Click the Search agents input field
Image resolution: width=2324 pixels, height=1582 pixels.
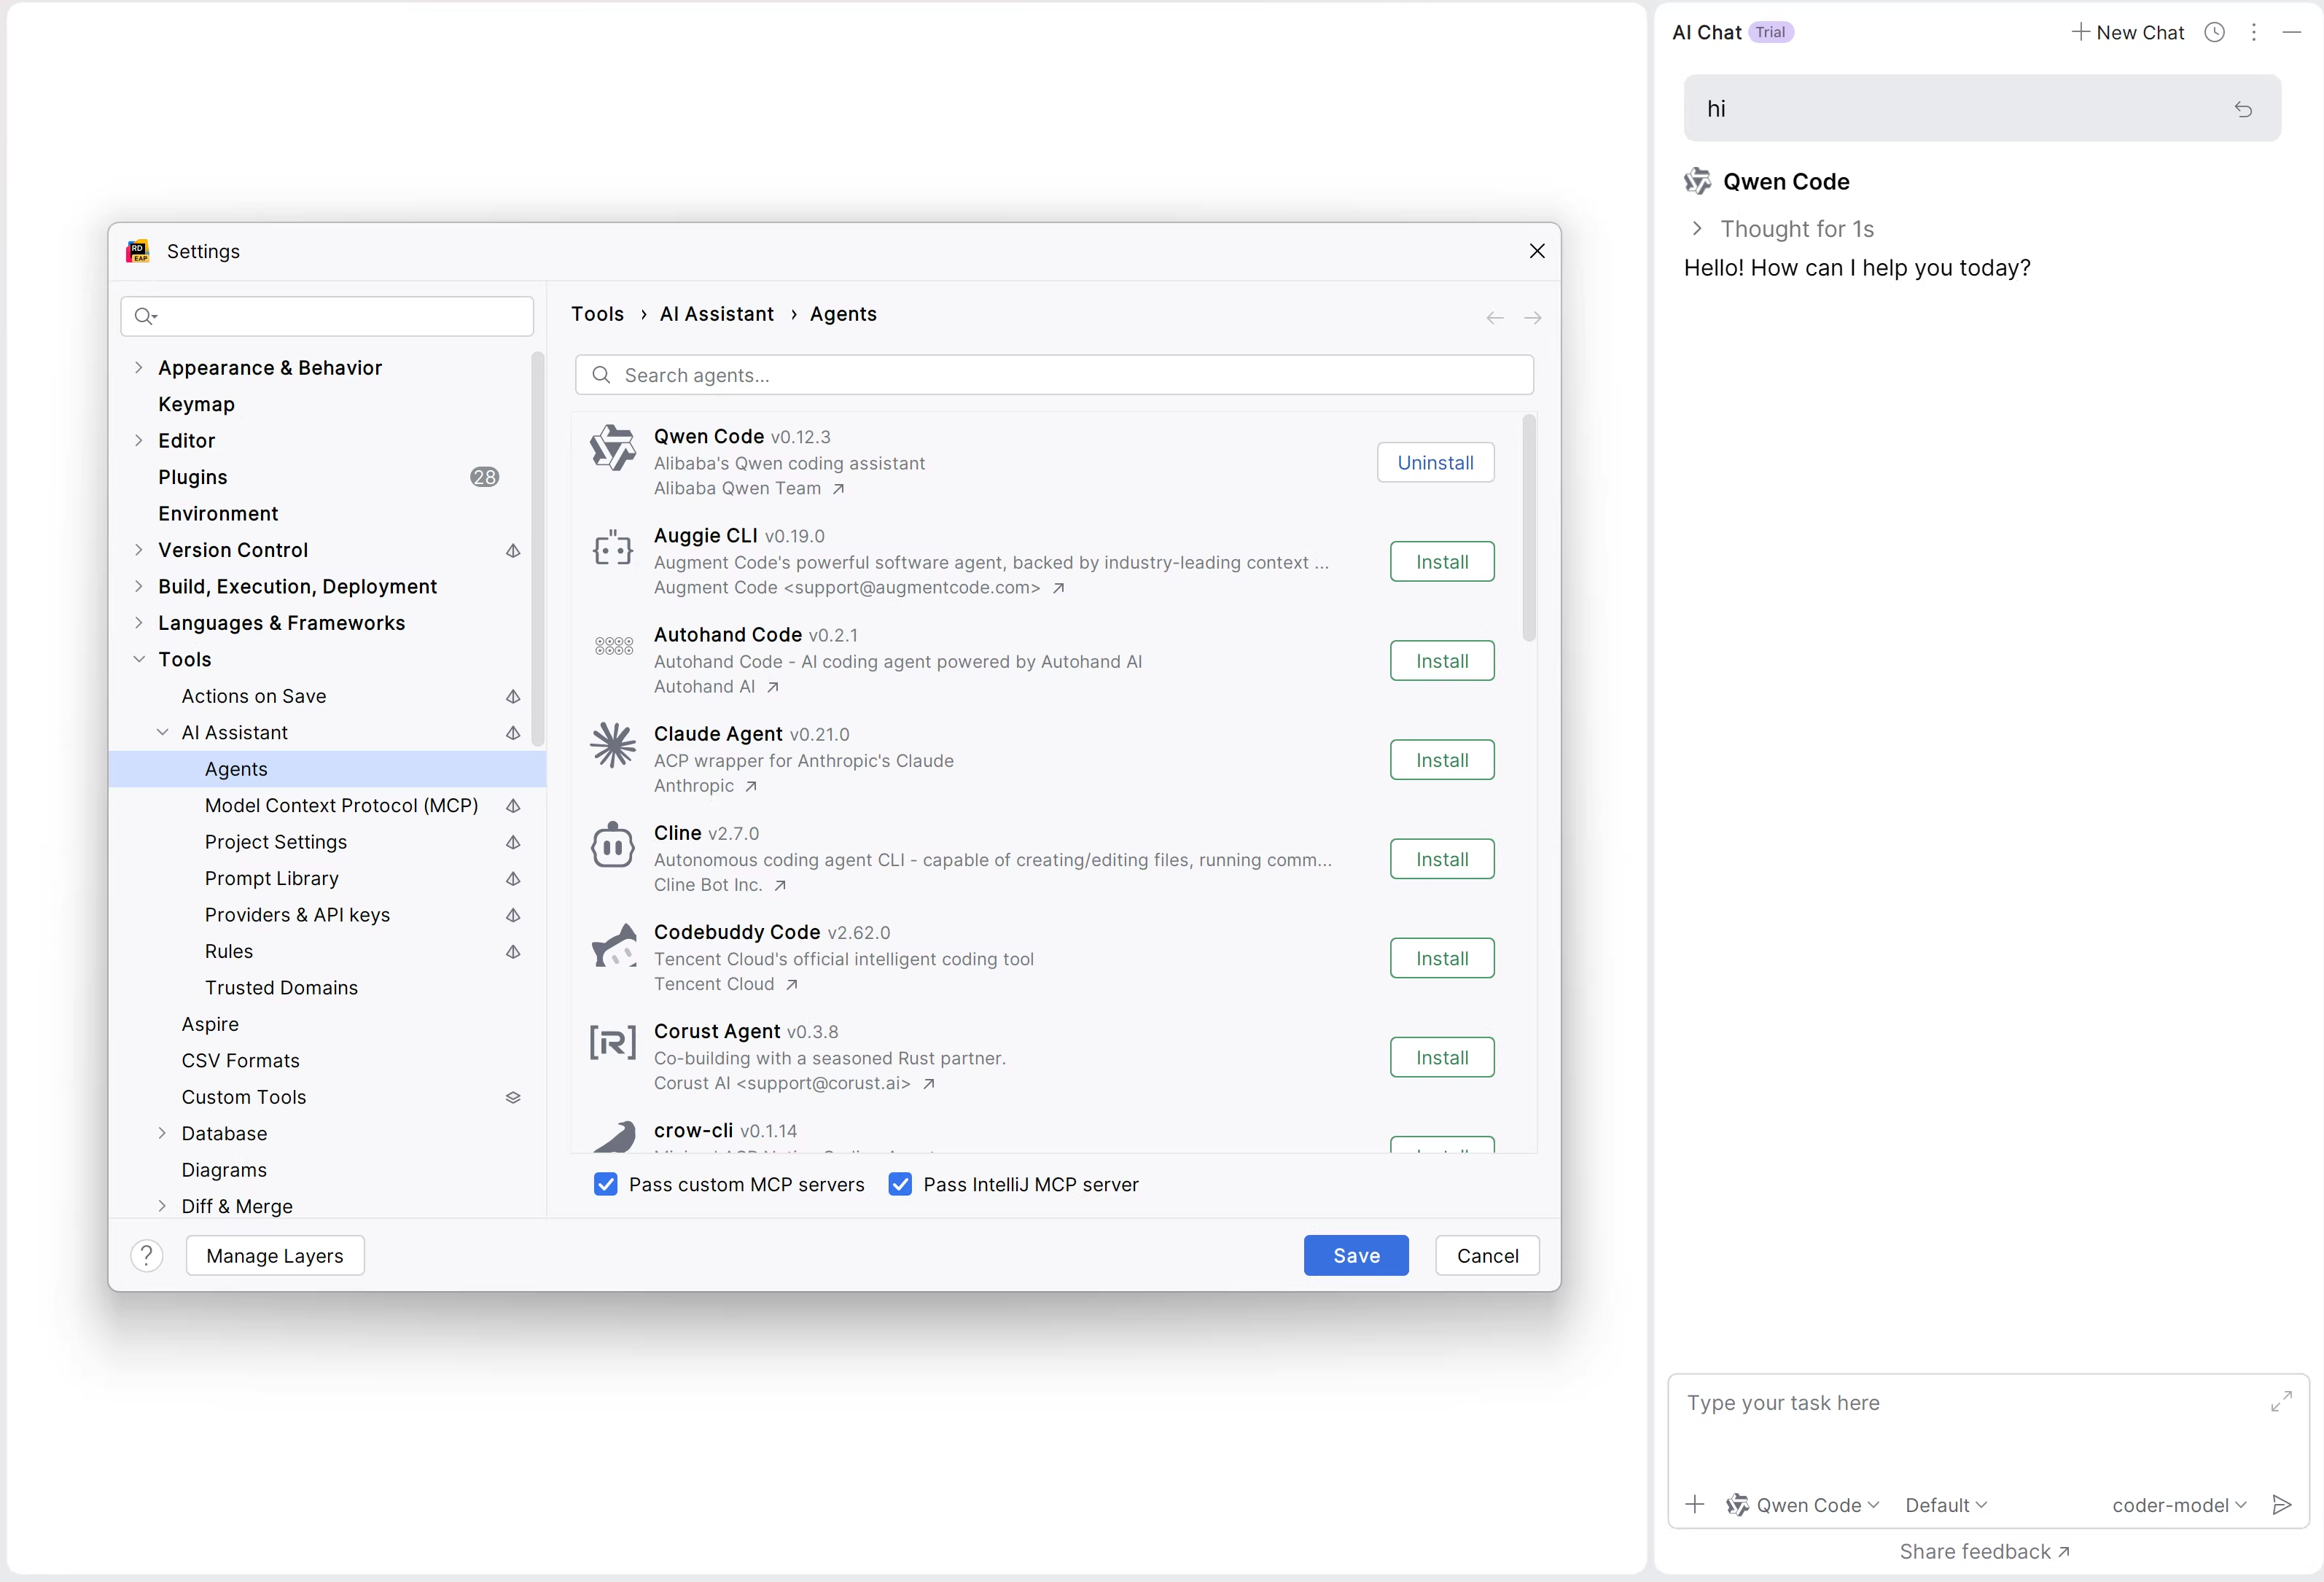coord(1054,375)
